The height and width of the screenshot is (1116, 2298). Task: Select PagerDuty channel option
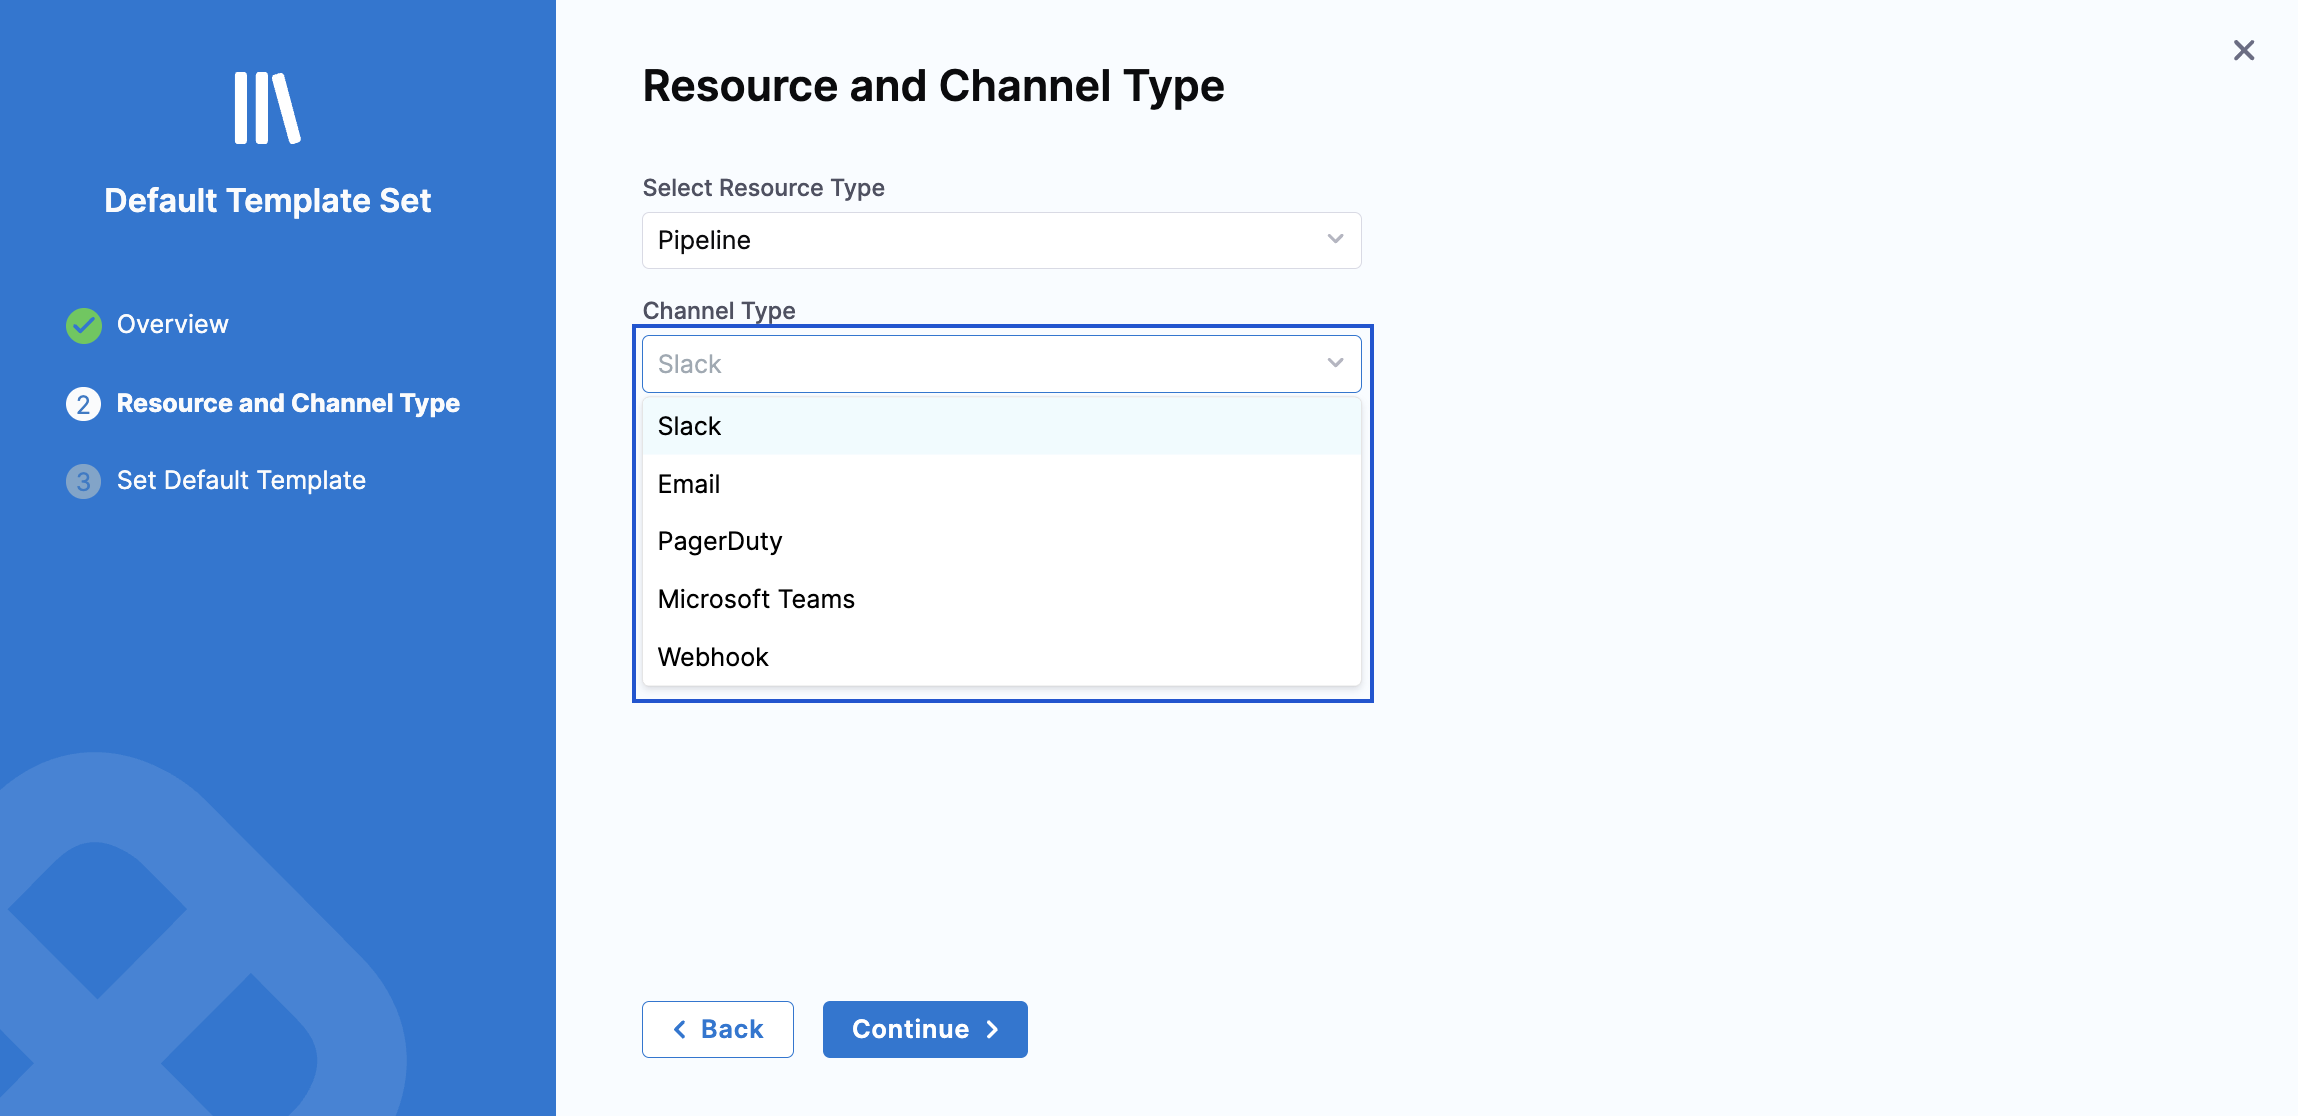pyautogui.click(x=720, y=541)
